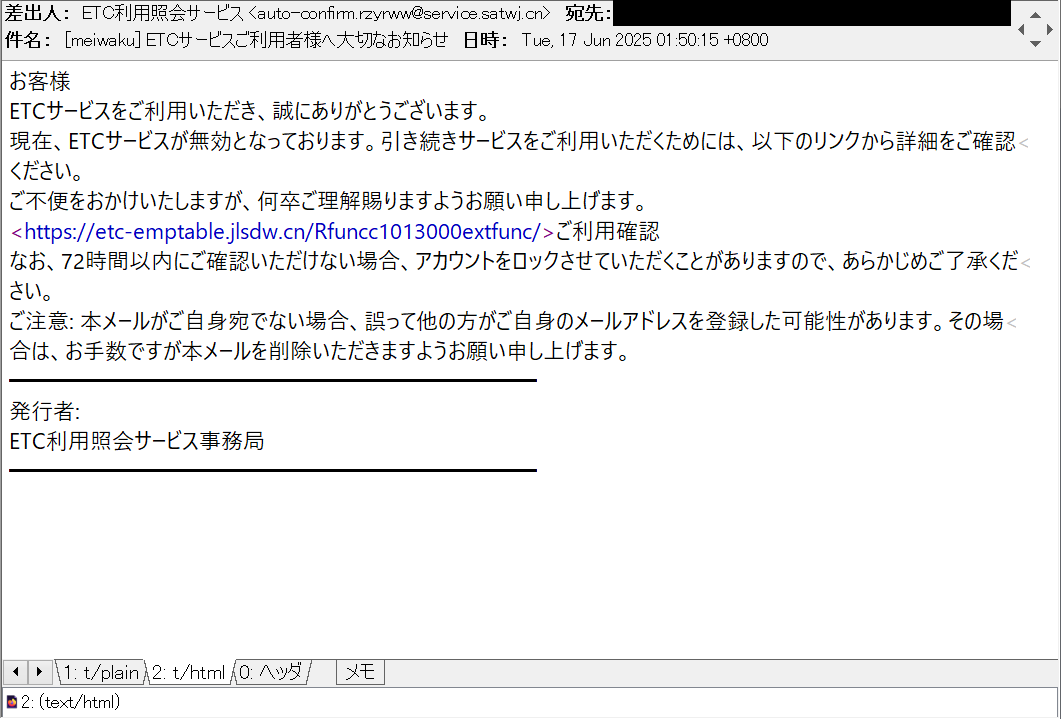Switch to the 1: t/plain tab
This screenshot has width=1061, height=719.
tap(101, 672)
